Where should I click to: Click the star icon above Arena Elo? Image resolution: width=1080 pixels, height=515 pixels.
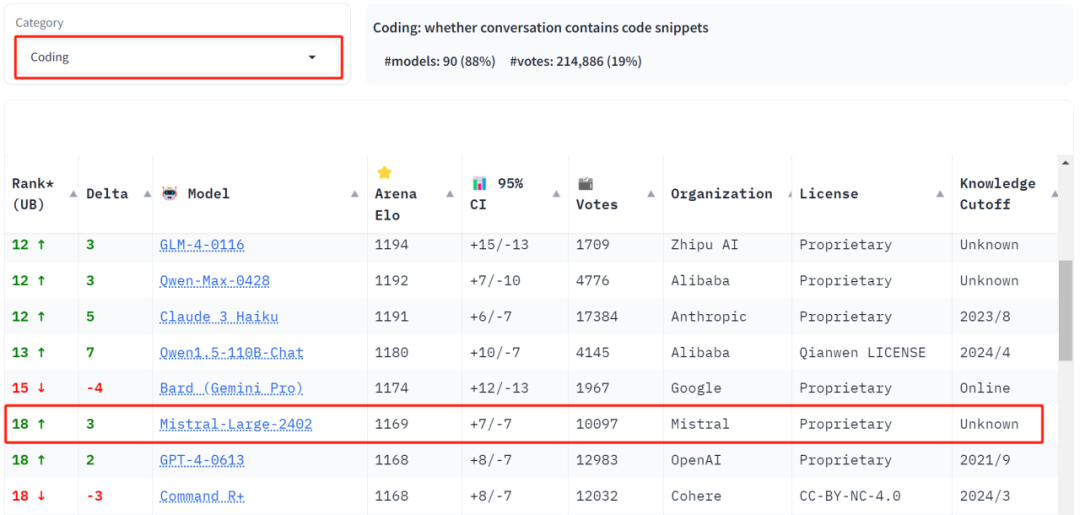(x=385, y=173)
